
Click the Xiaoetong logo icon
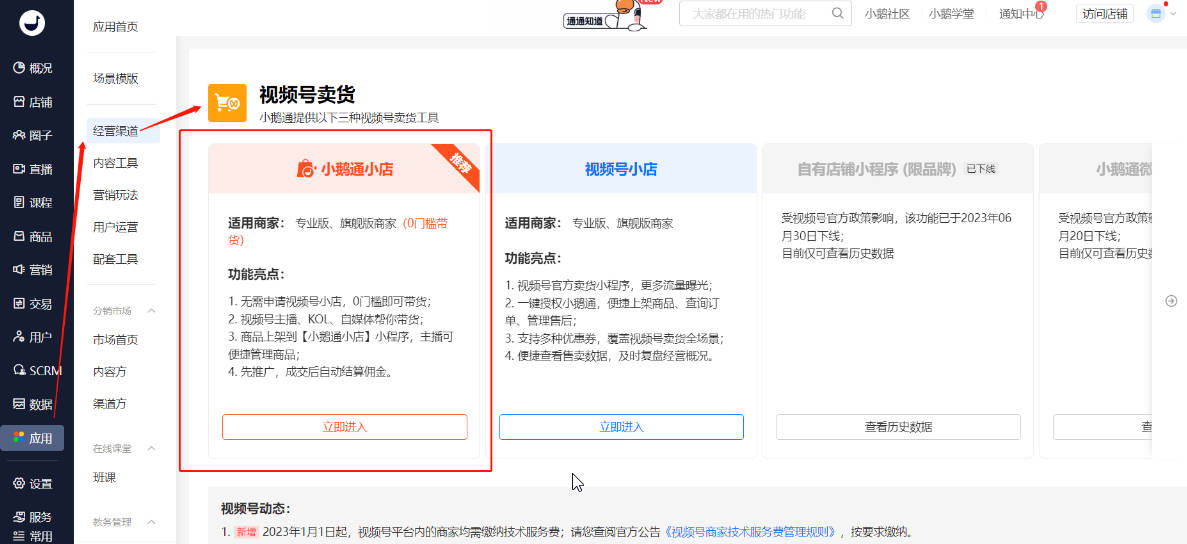click(x=32, y=22)
